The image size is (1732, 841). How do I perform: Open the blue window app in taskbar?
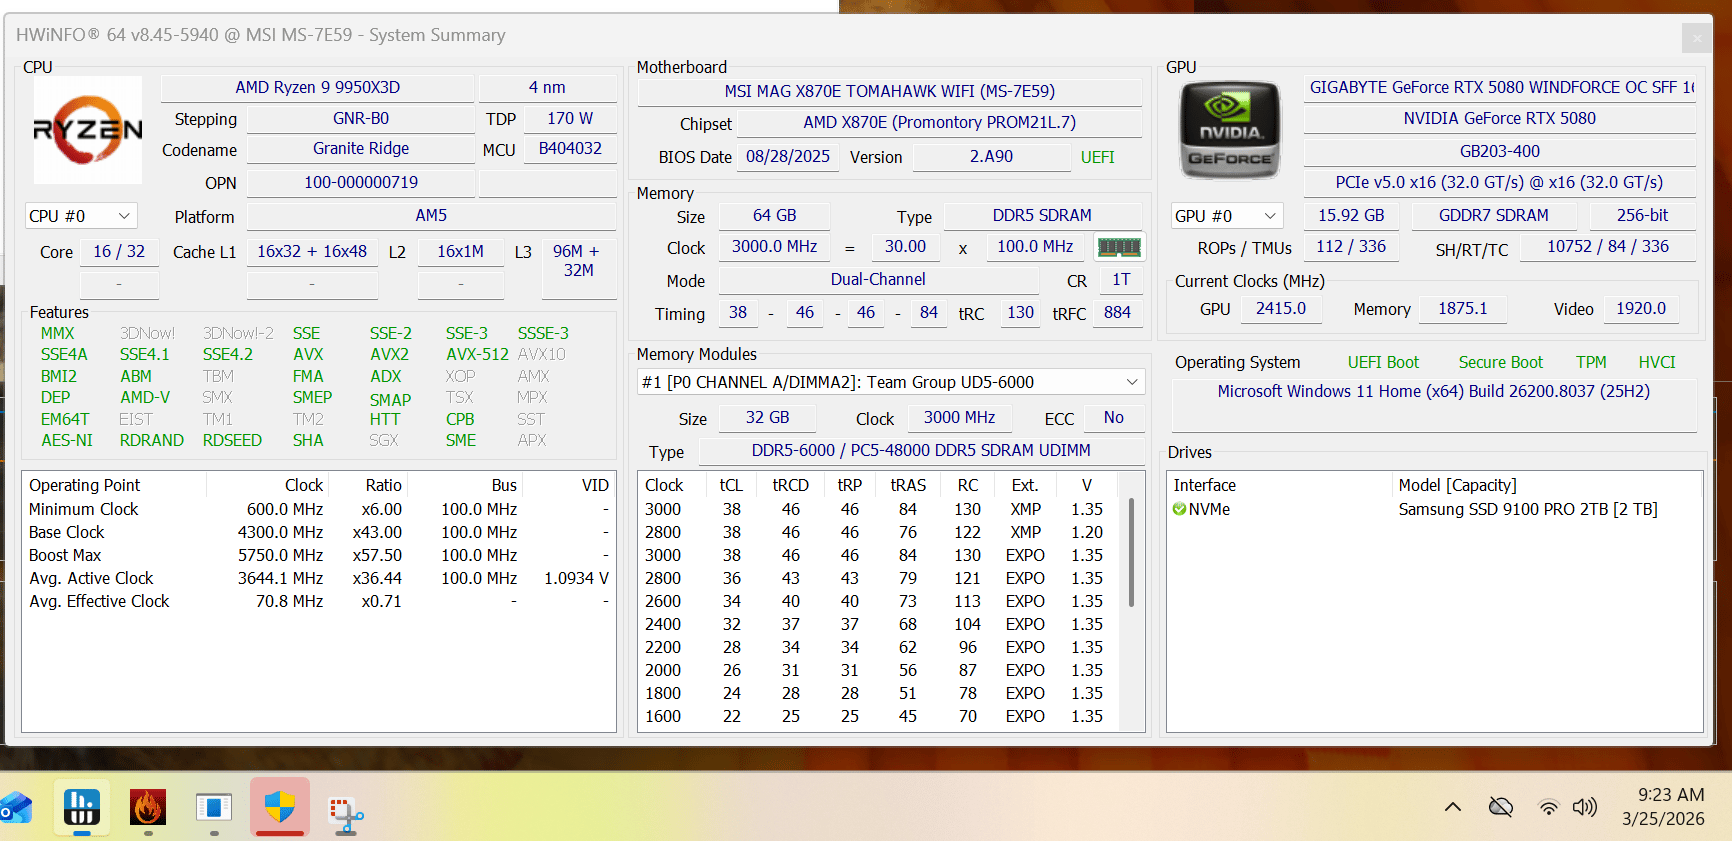[214, 808]
